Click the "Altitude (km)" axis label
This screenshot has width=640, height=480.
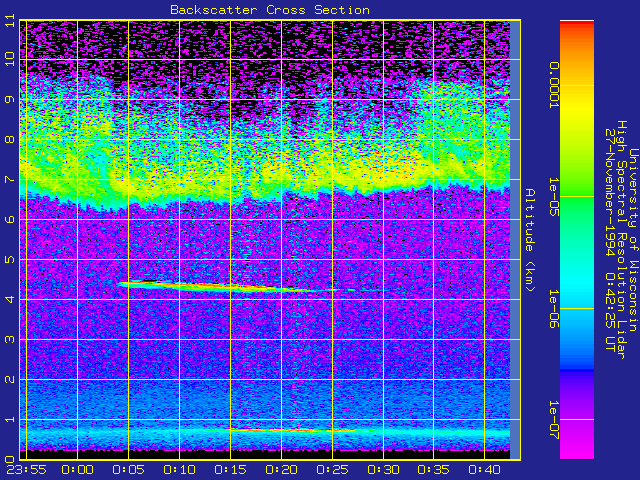pyautogui.click(x=529, y=240)
